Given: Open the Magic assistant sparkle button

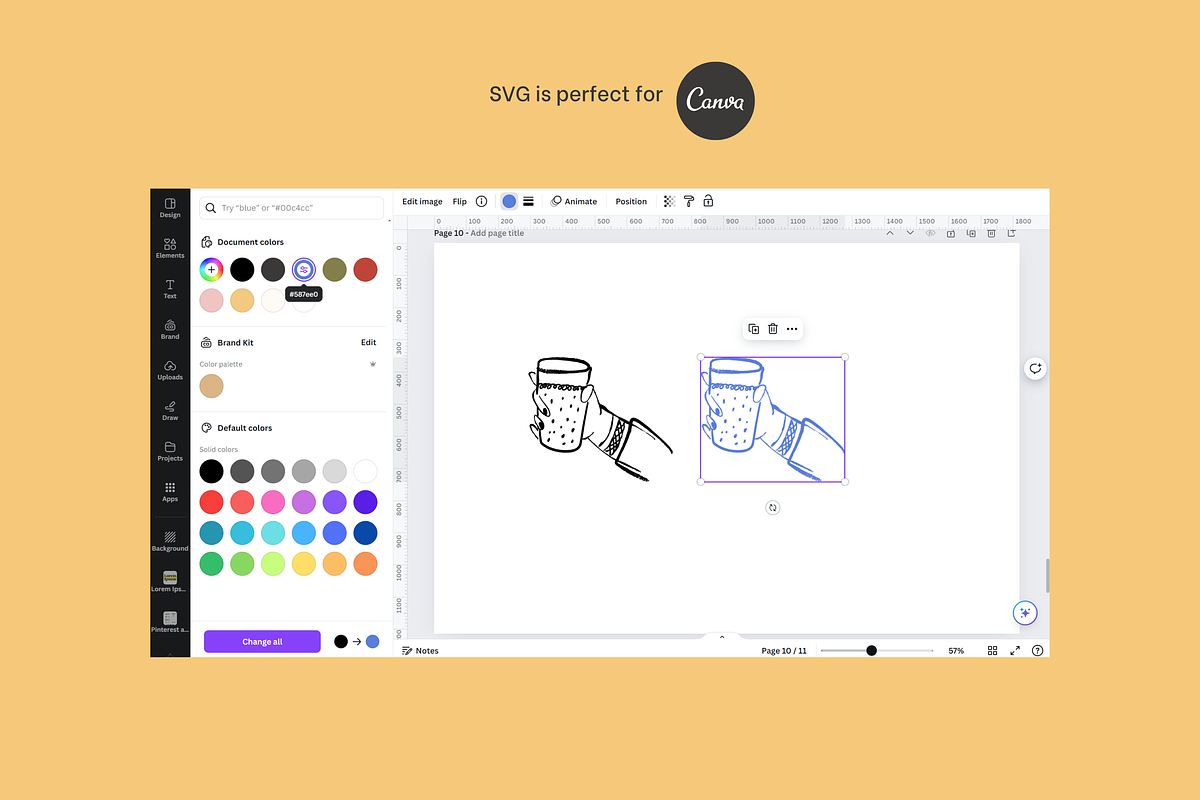Looking at the screenshot, I should pos(1024,613).
